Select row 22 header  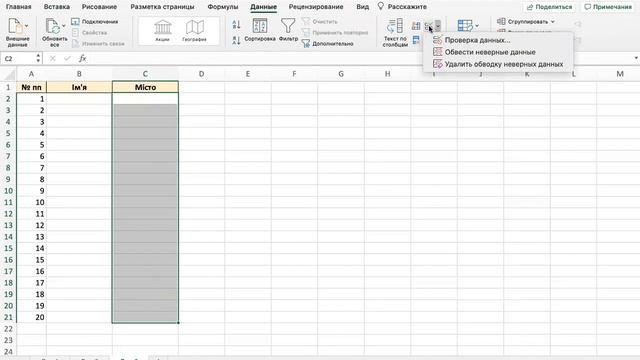coord(8,329)
